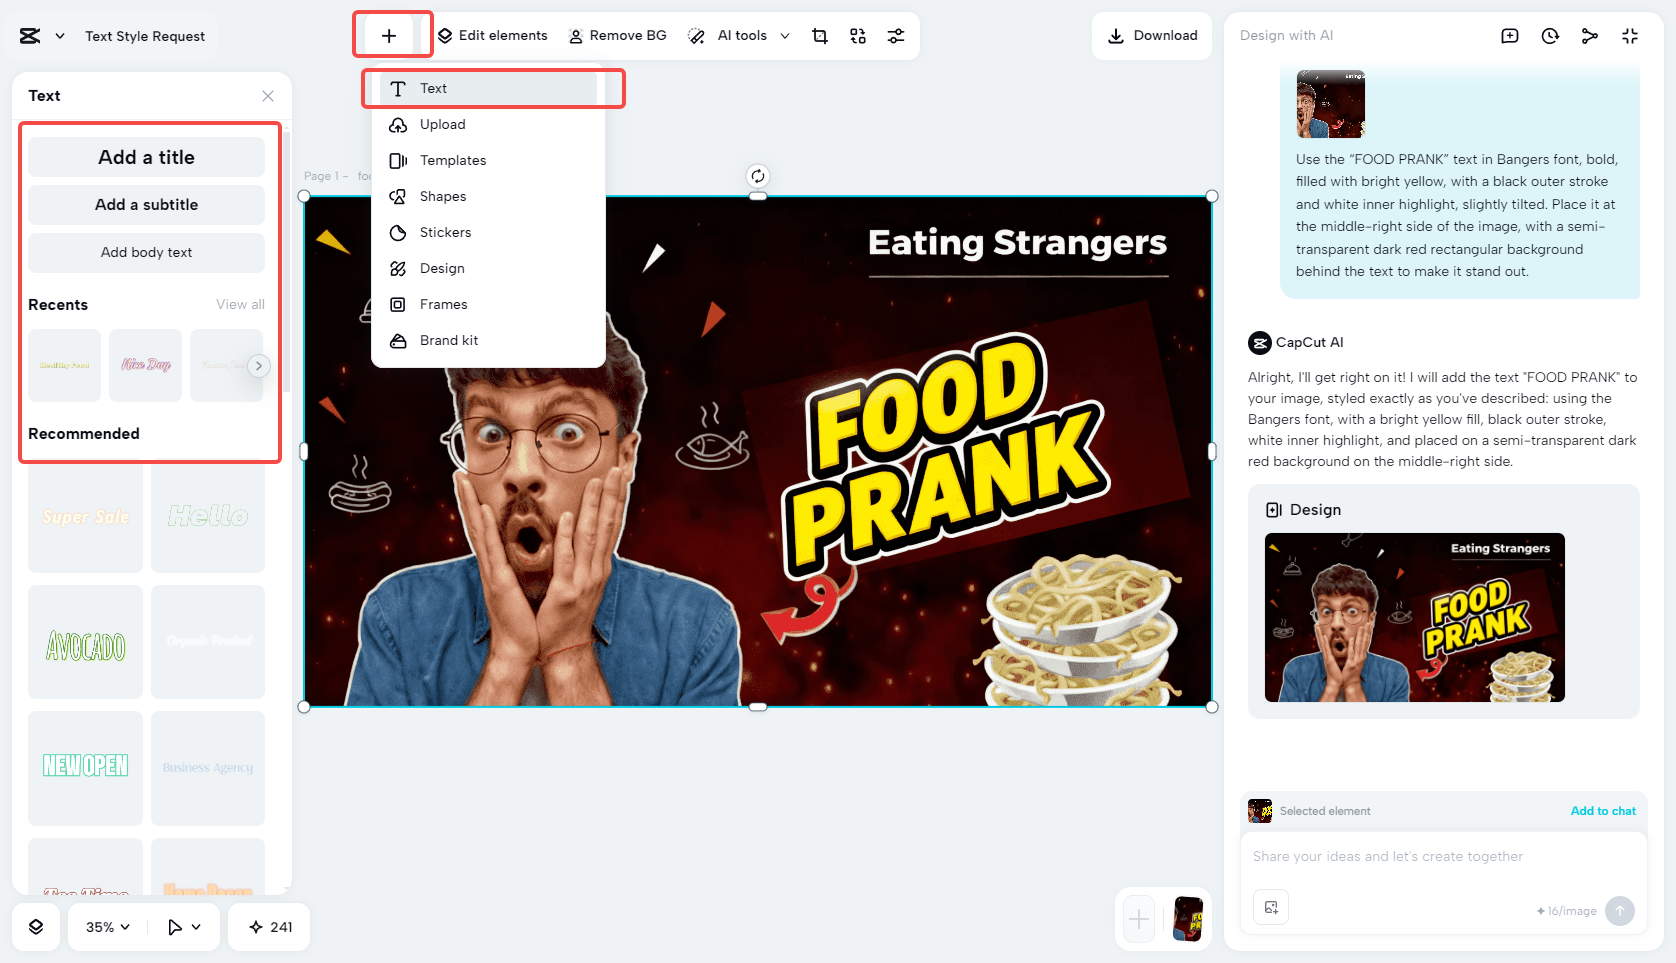Click the share icon in the AI panel

pos(1590,35)
